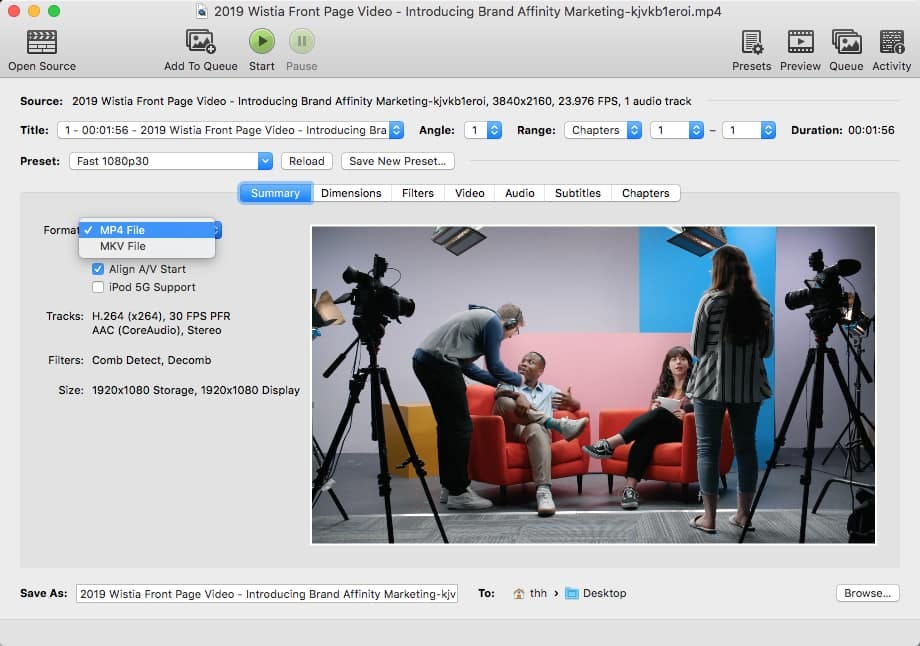Click the Comb Detect, Decomb filters text

(151, 360)
